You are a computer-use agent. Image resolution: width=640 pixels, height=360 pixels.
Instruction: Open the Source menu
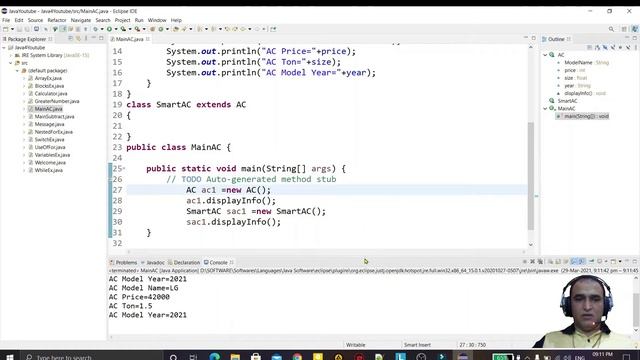tap(35, 20)
